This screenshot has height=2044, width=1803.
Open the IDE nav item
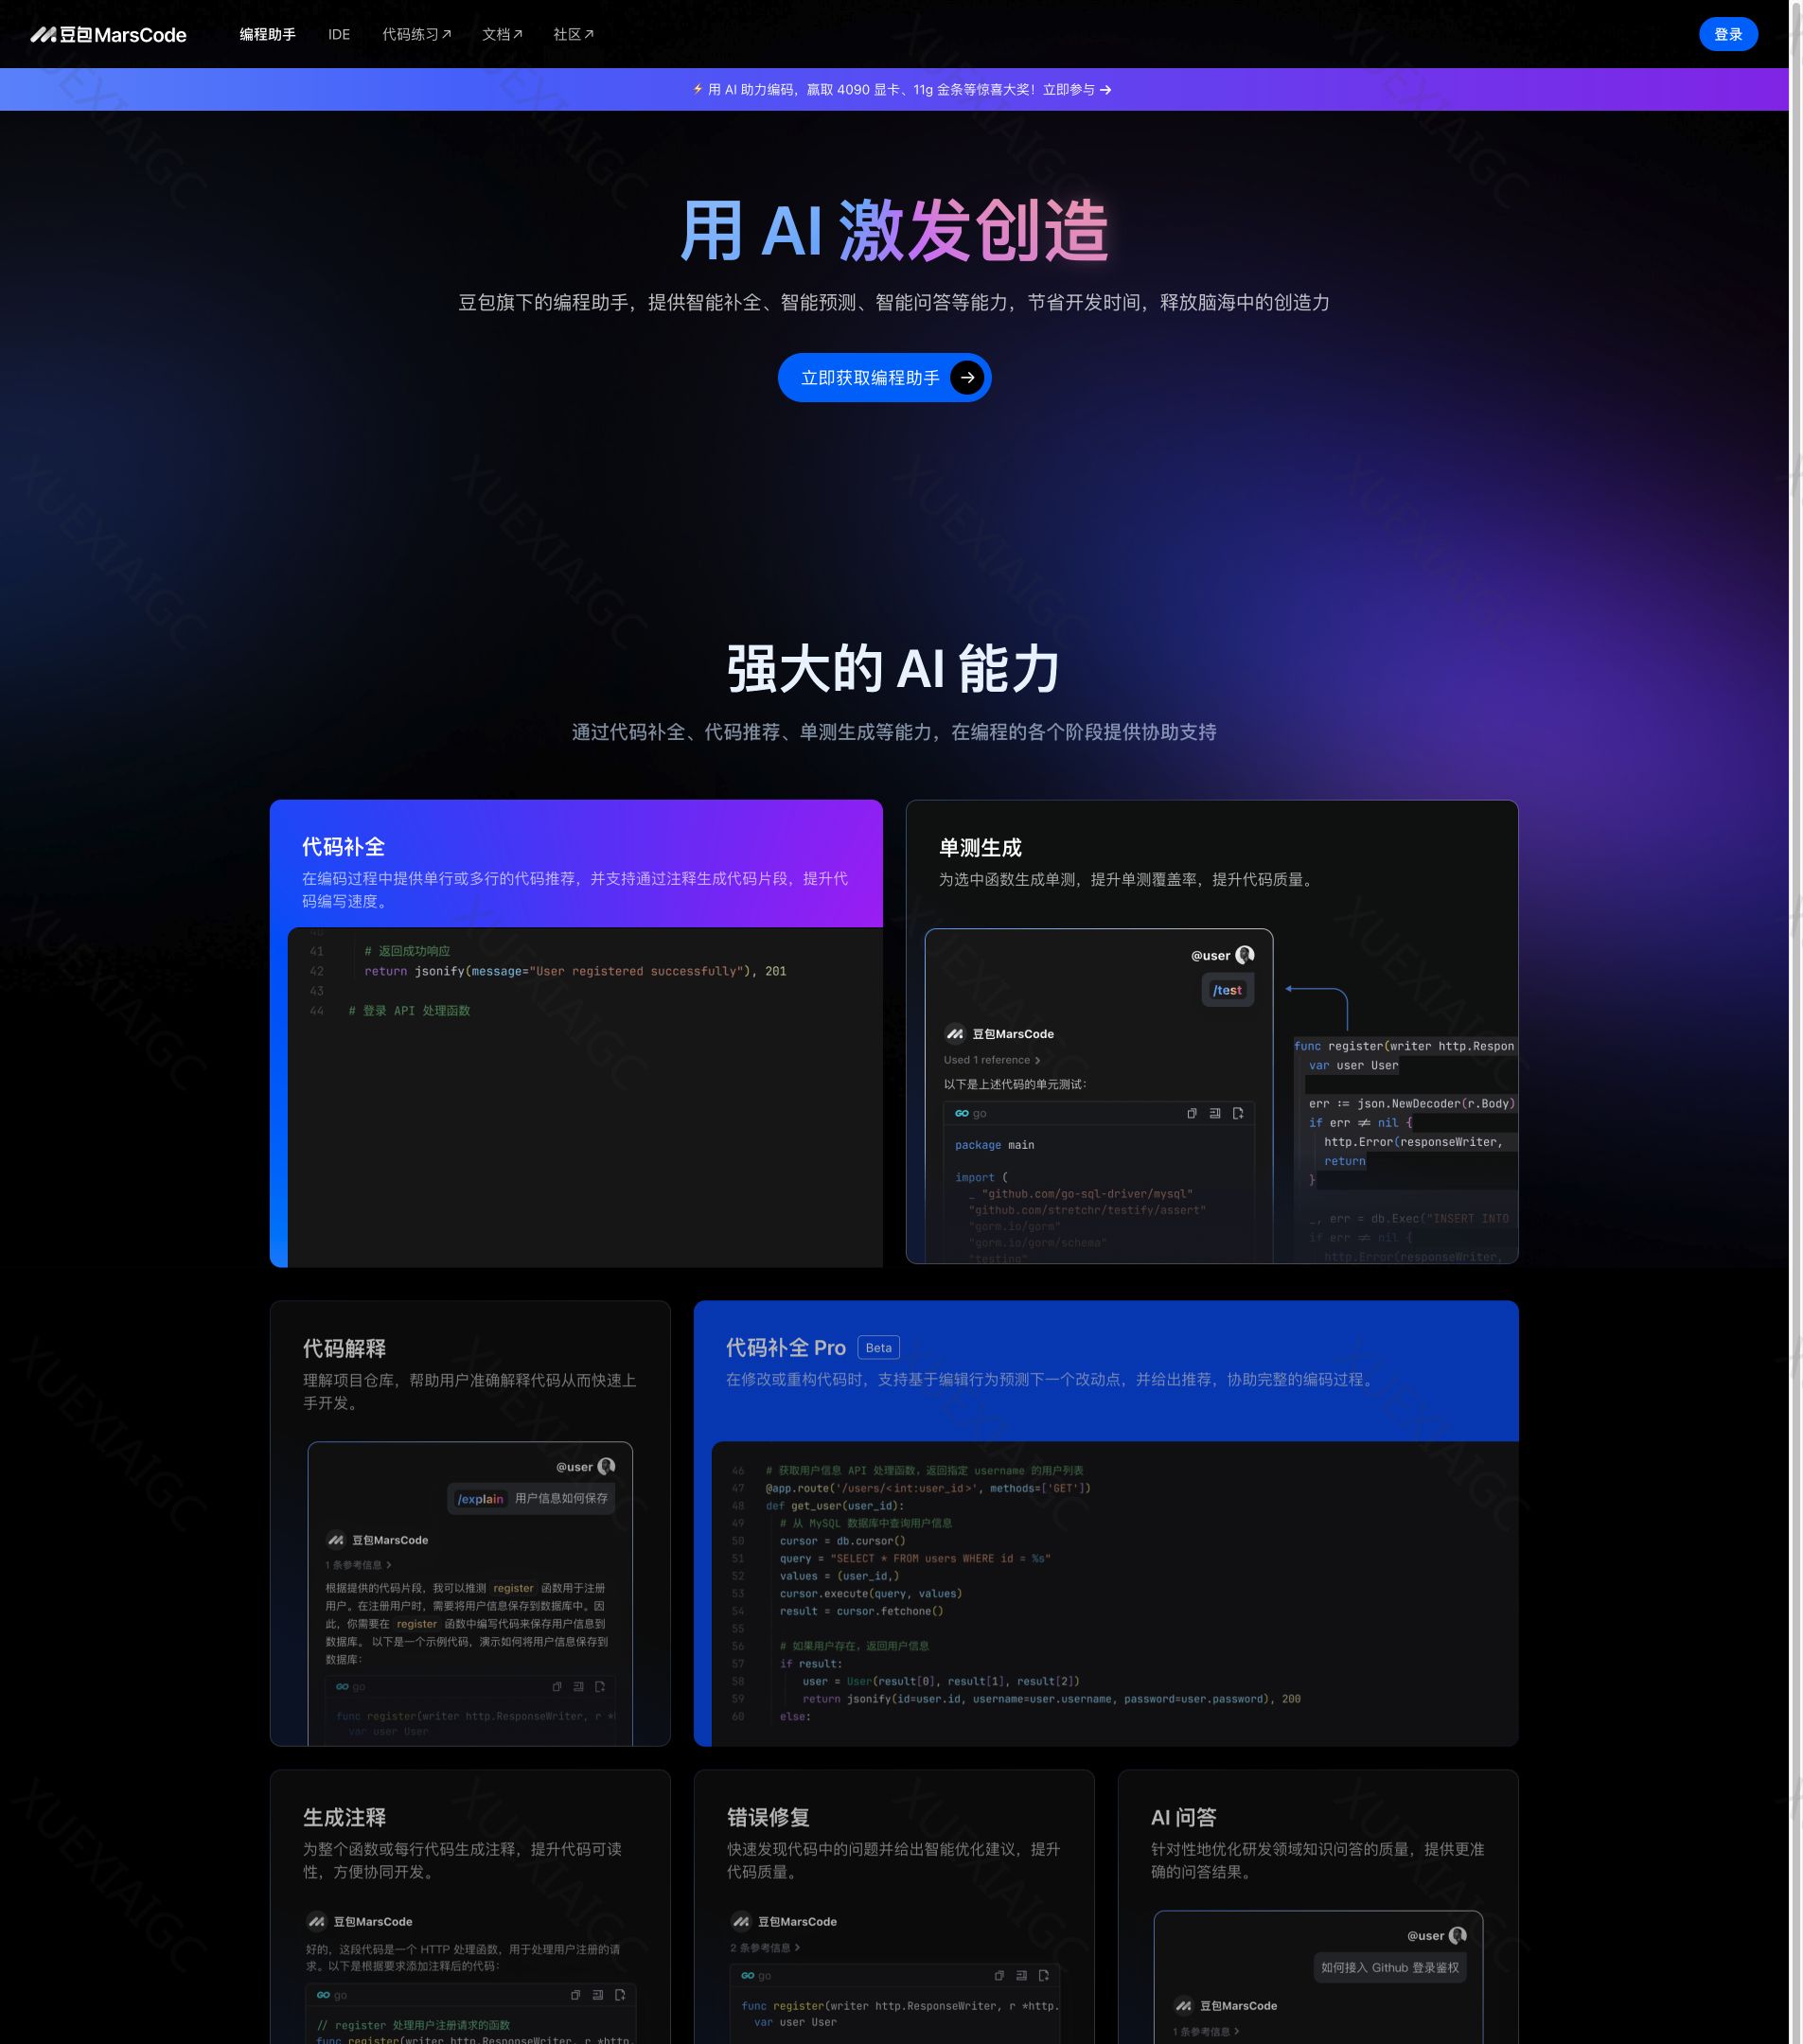coord(339,35)
